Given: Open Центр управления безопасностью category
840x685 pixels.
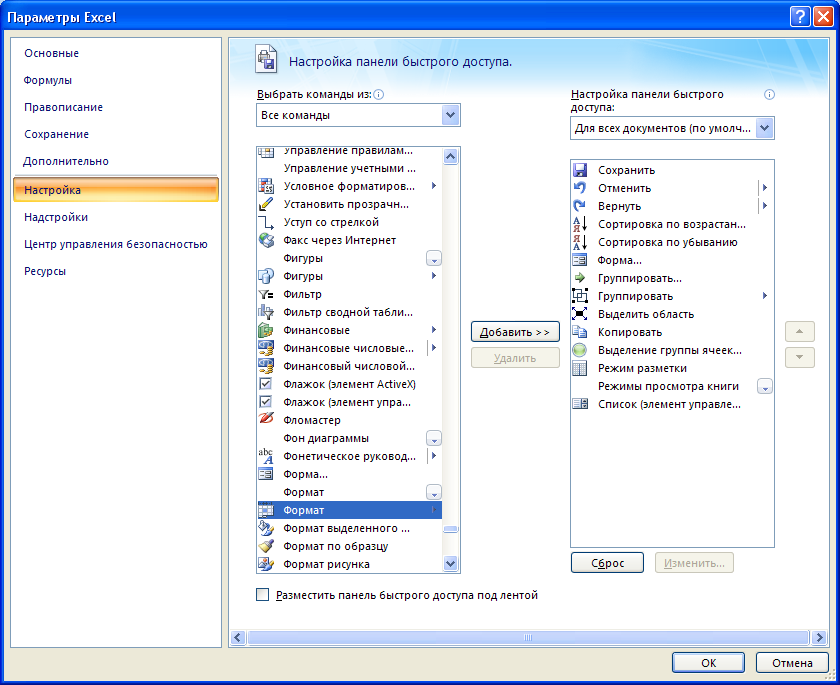Looking at the screenshot, I should click(116, 244).
